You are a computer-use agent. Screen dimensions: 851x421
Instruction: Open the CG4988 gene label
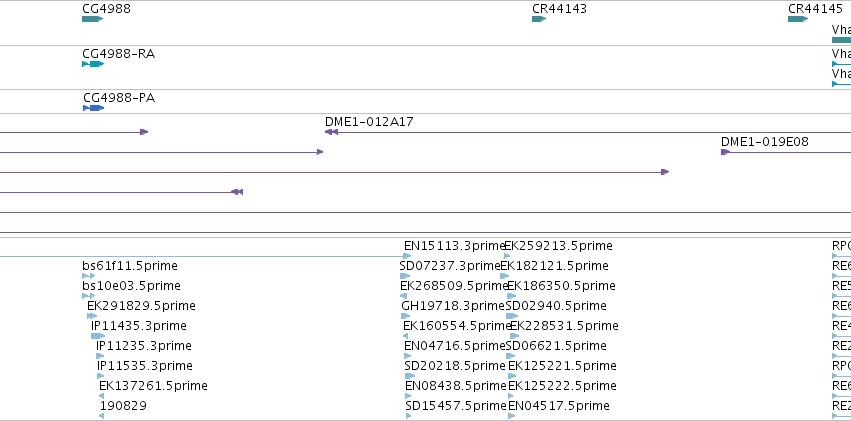(x=106, y=9)
